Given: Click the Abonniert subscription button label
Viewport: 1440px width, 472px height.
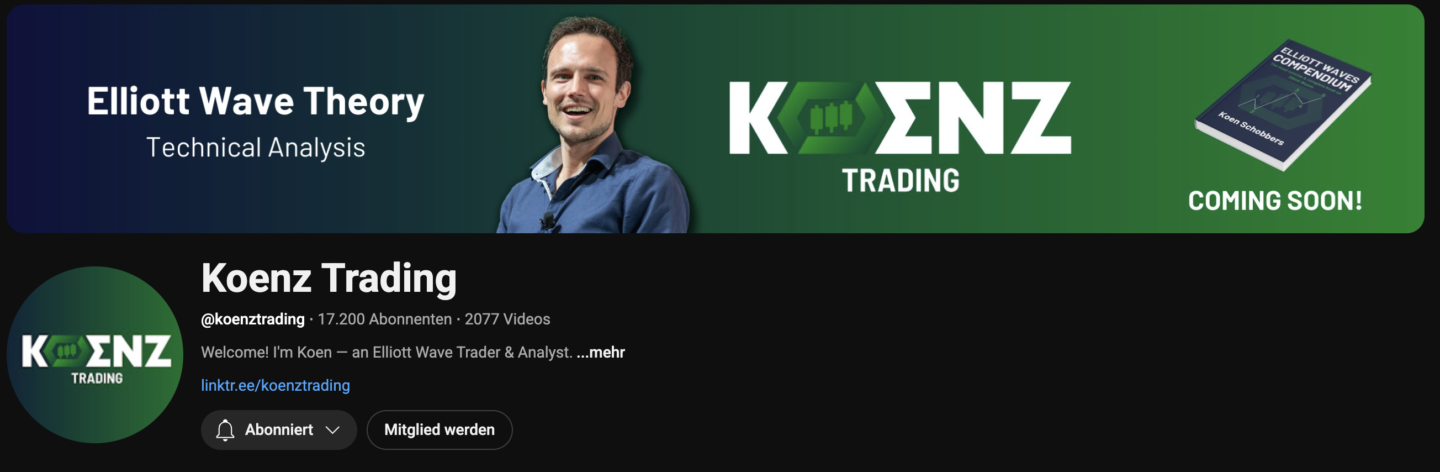Looking at the screenshot, I should coord(279,430).
